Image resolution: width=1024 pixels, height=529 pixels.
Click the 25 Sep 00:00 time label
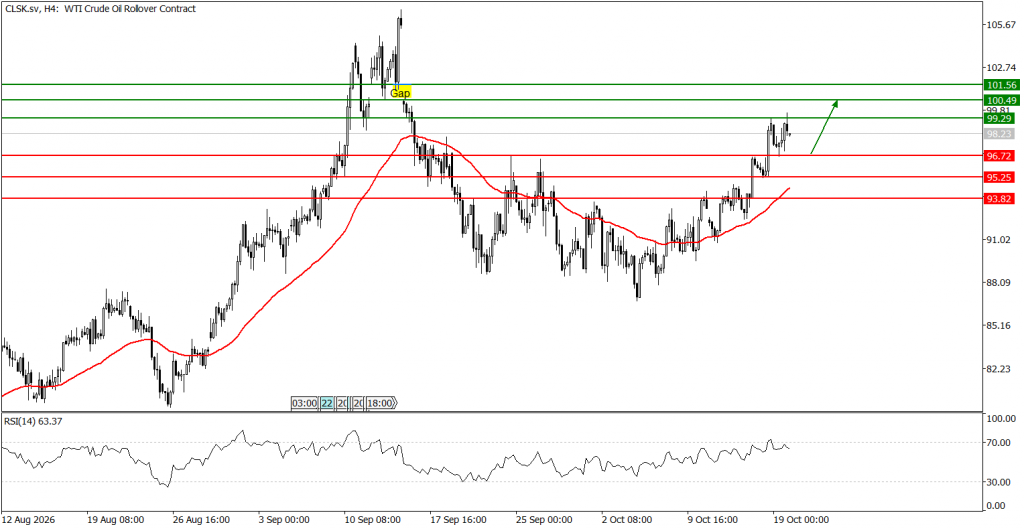pyautogui.click(x=545, y=520)
